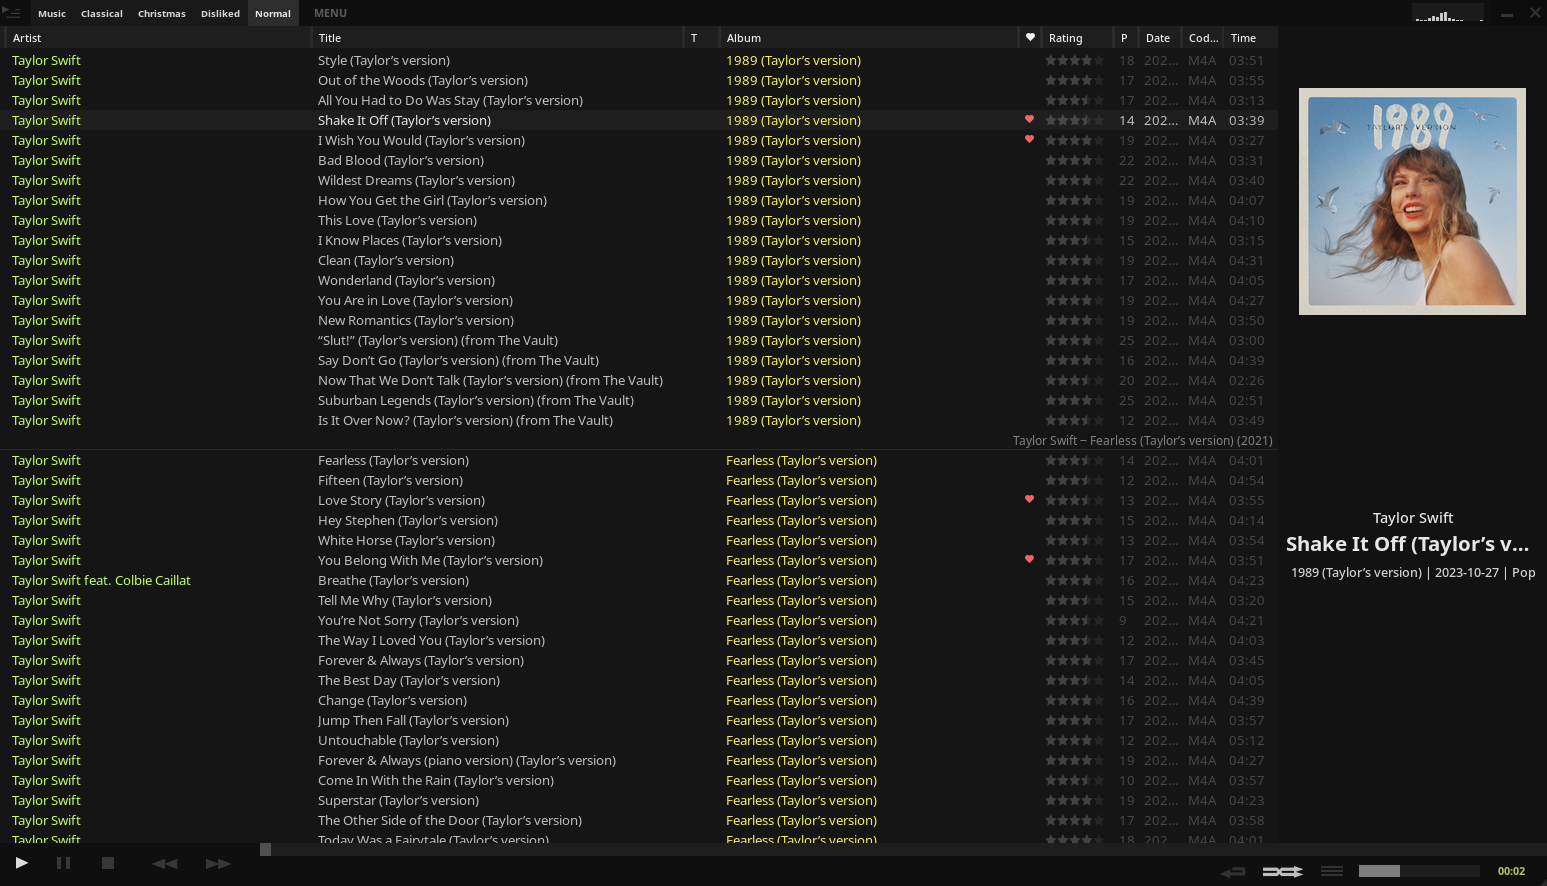Skip to the next track
Screen dimensions: 1547x886
218,864
